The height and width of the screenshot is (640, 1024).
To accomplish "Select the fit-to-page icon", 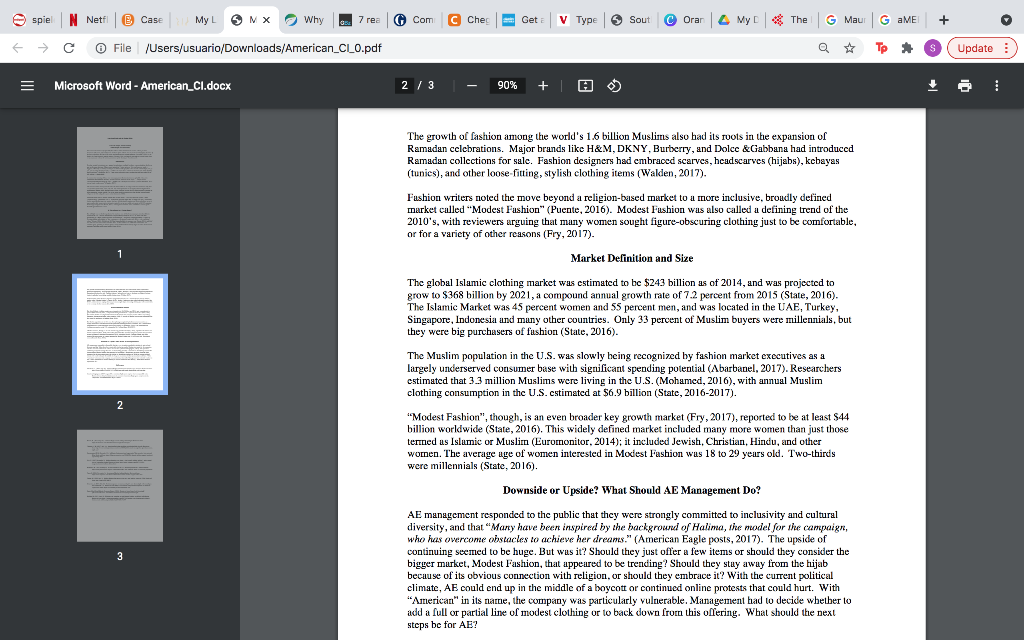I will tap(585, 85).
